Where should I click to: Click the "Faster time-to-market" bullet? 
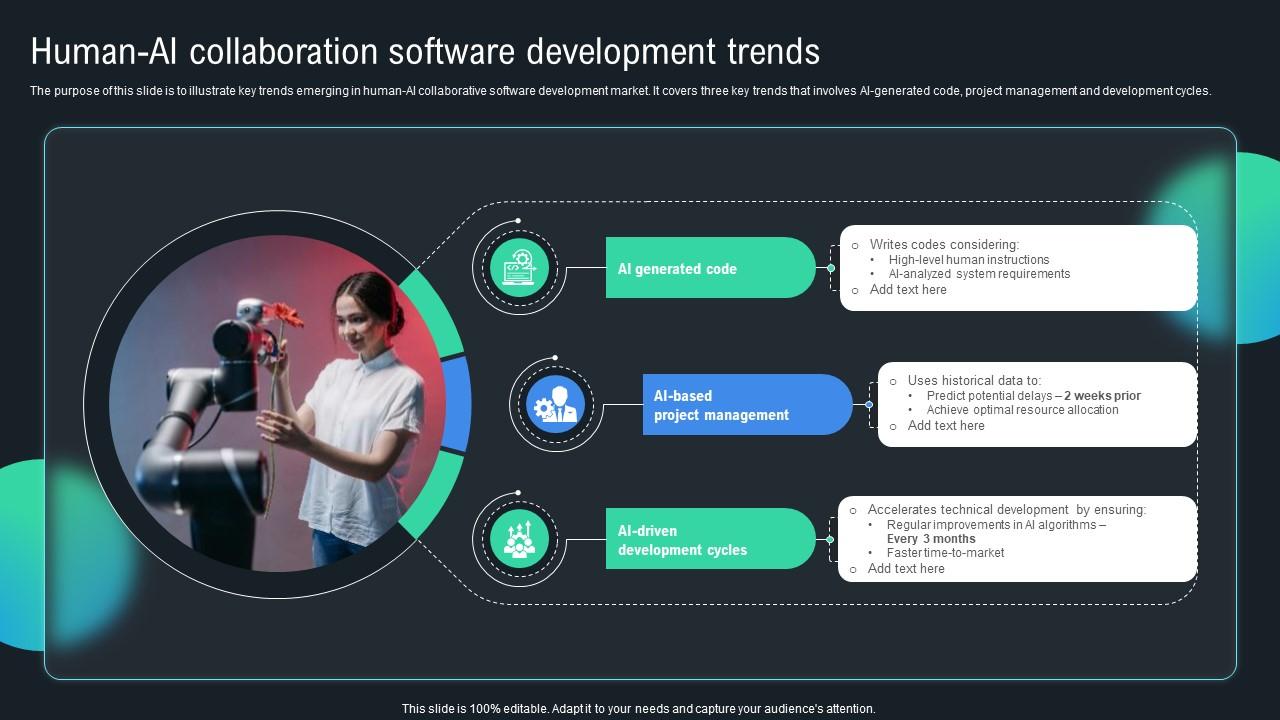[x=945, y=553]
